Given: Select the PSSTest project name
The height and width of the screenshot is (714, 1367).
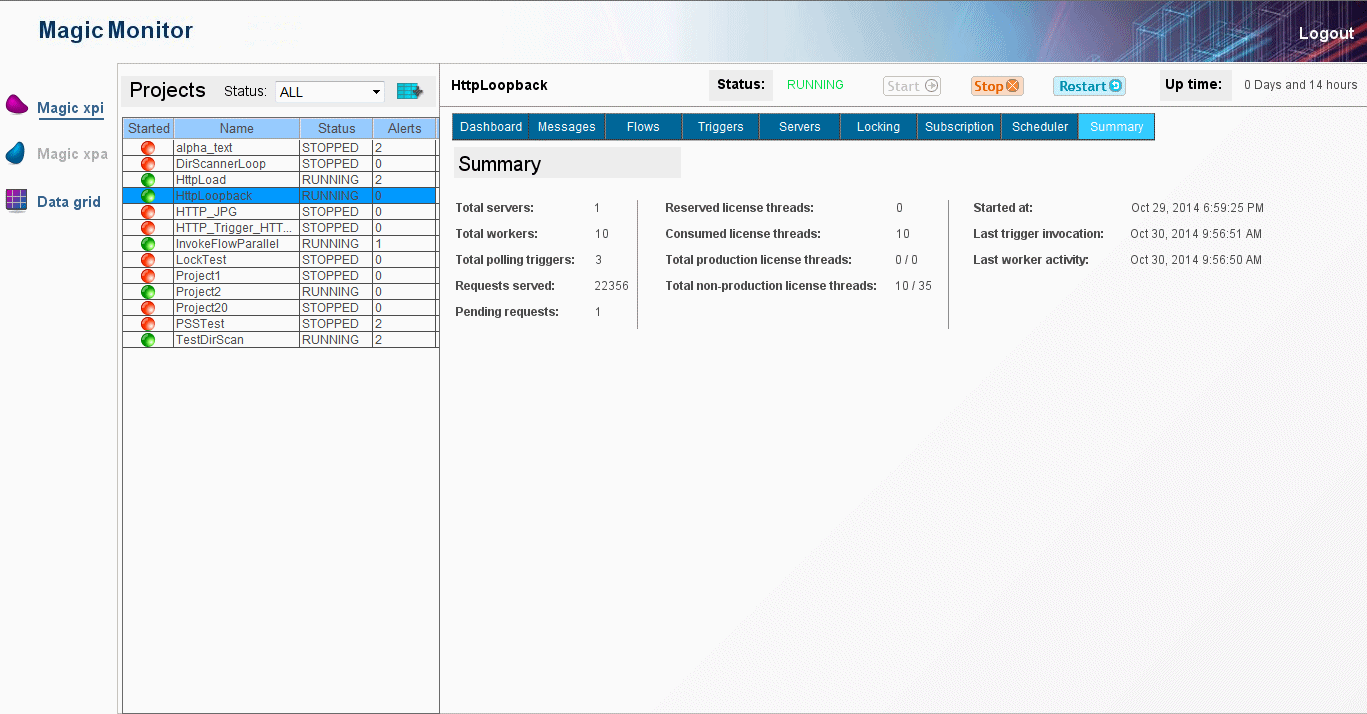Looking at the screenshot, I should (x=200, y=324).
